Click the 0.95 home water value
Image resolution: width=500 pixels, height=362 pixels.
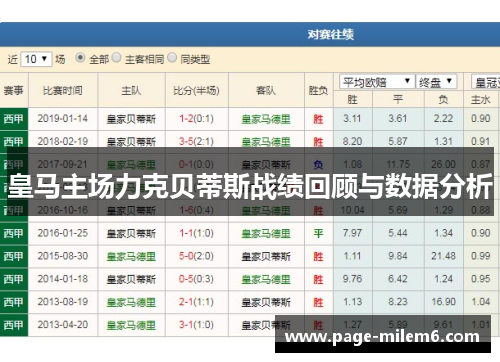[481, 279]
